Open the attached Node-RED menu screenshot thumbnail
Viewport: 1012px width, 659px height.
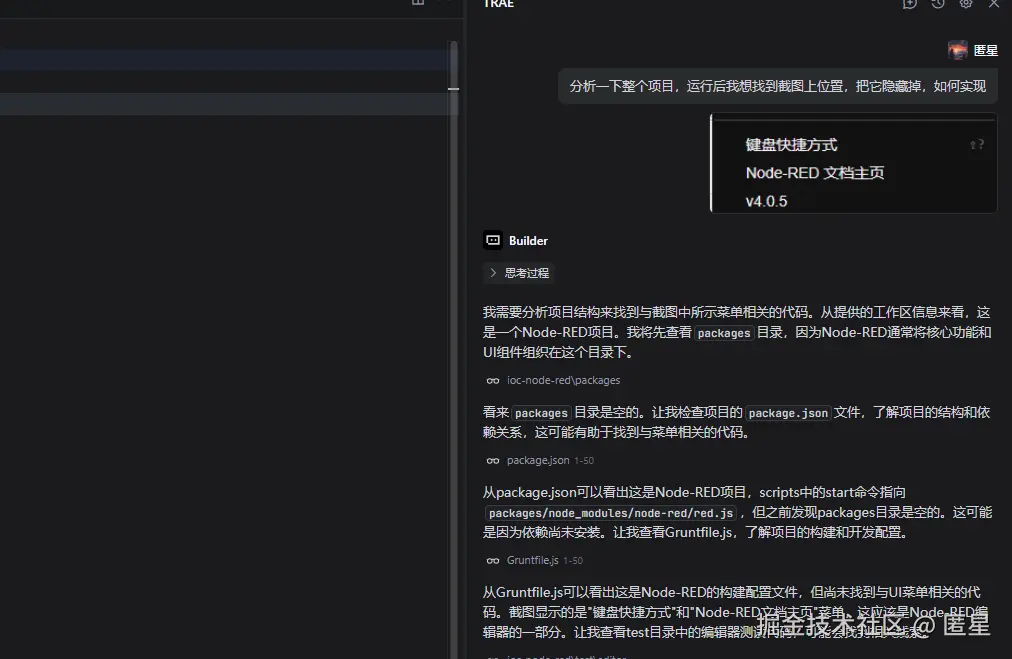(x=853, y=163)
